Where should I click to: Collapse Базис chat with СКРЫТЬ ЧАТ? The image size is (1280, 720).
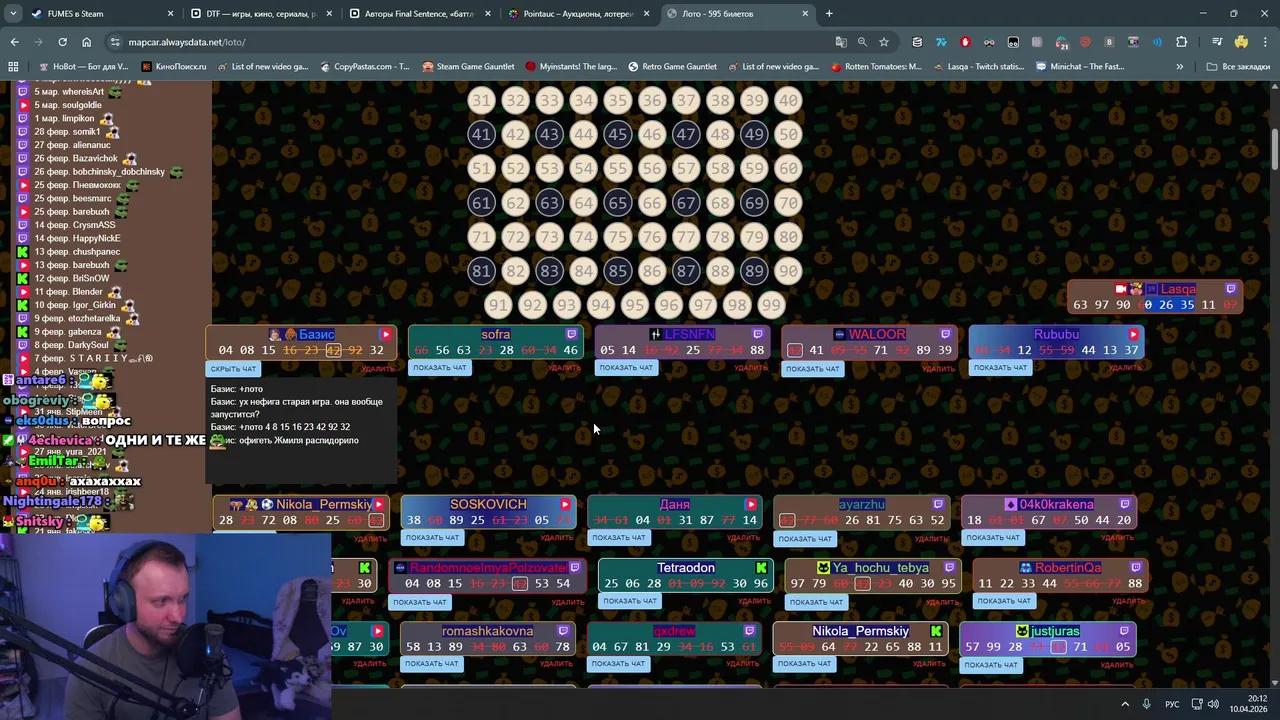coord(231,369)
